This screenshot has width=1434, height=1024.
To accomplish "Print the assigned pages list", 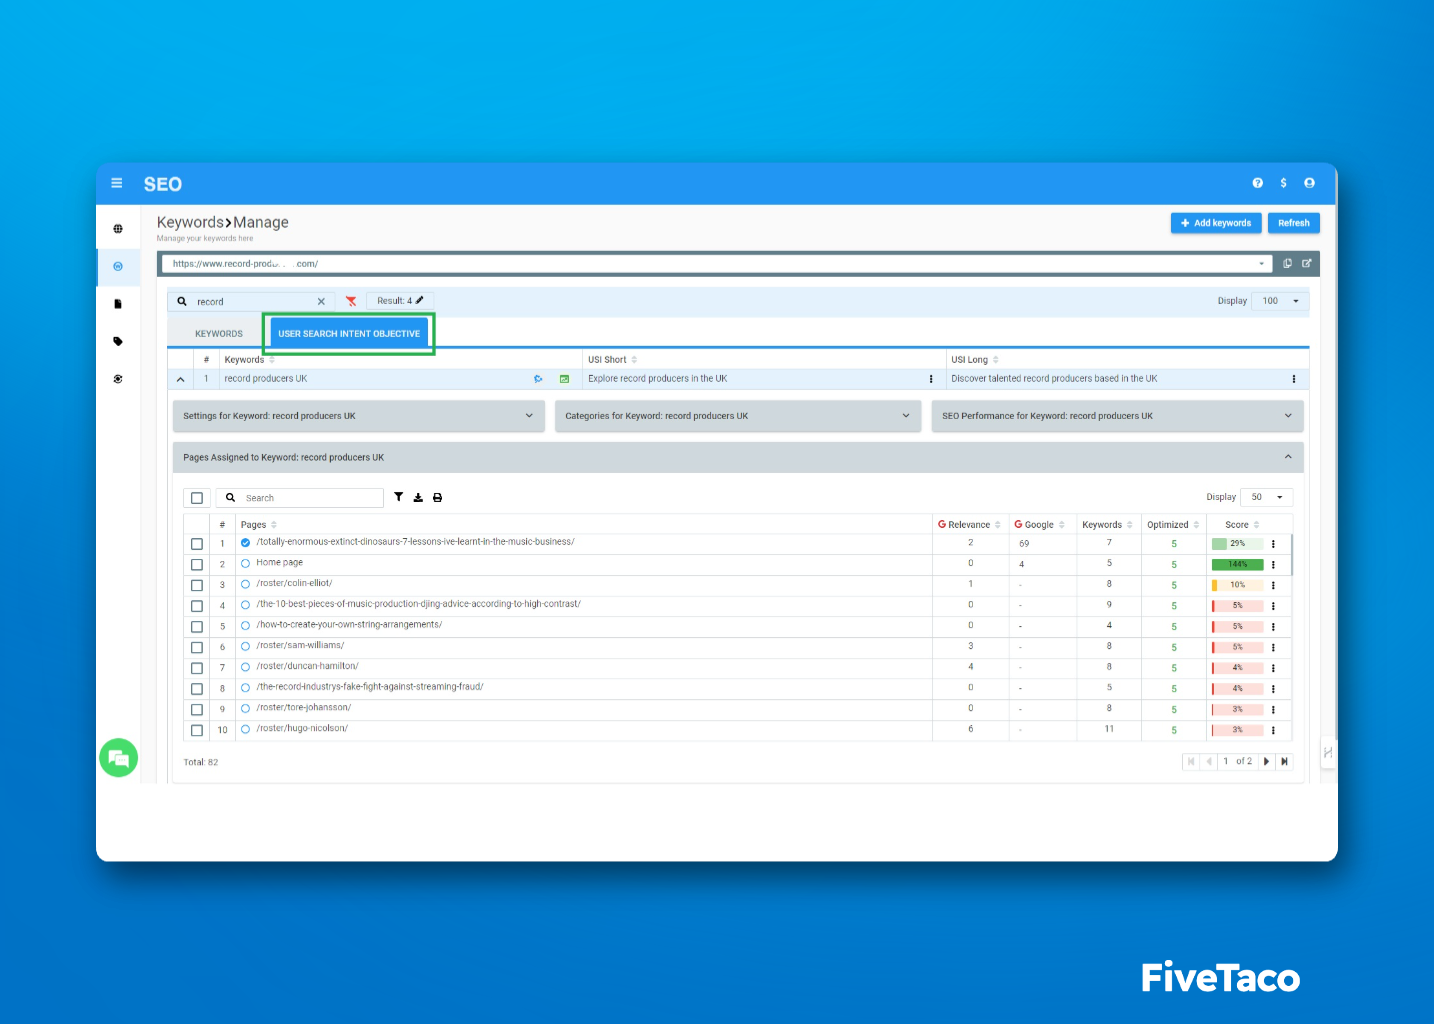I will tap(437, 497).
